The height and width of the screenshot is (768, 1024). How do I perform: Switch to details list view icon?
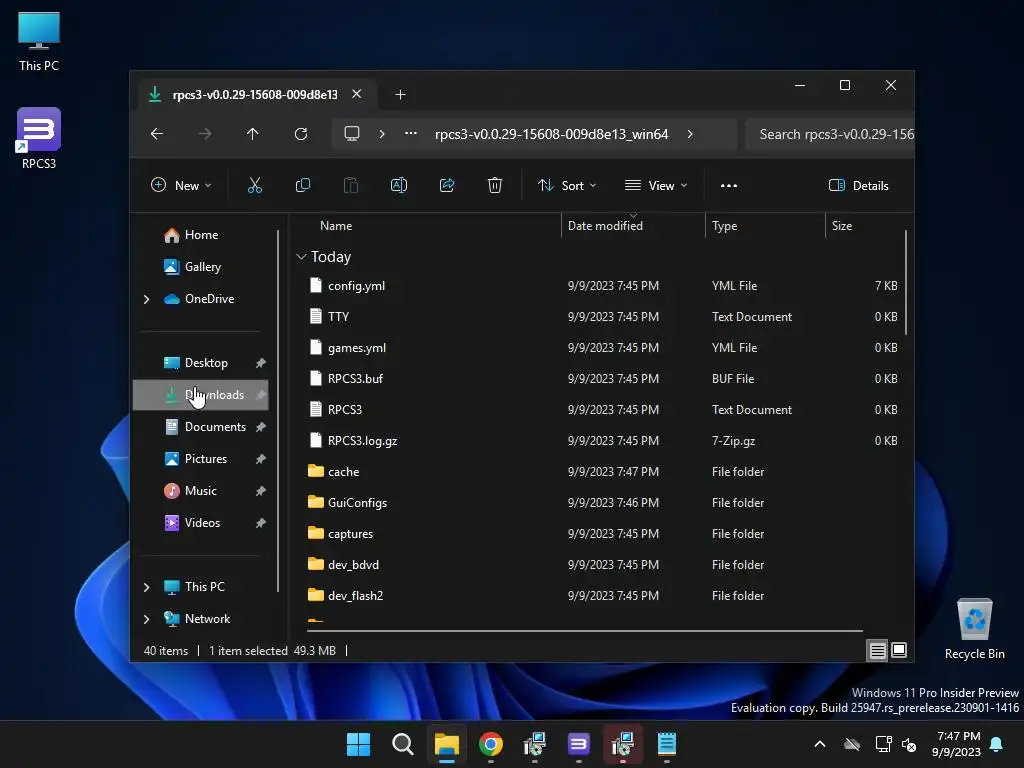[877, 650]
